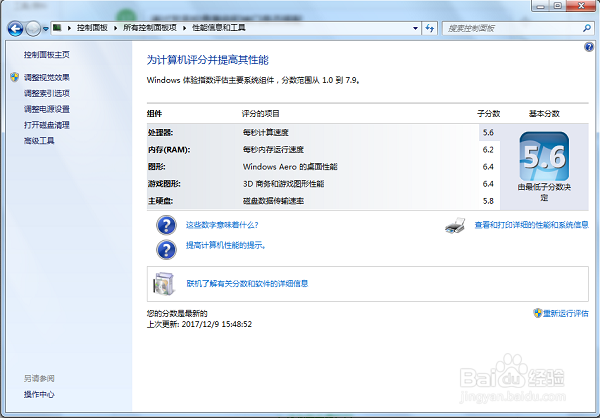Click the 5.6 base score badge
This screenshot has width=600, height=418.
click(544, 156)
